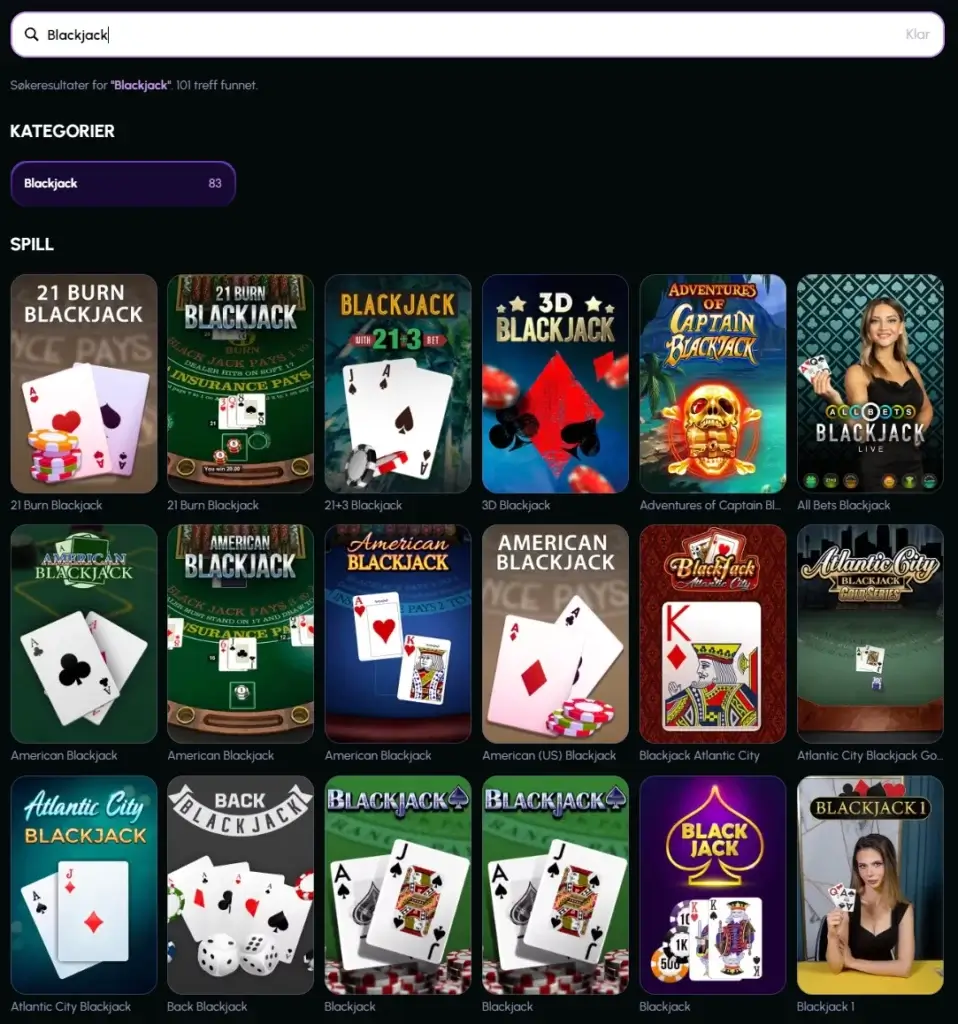Open the first 21 Burn Blackjack tile
Viewport: 958px width, 1024px height.
[x=84, y=383]
